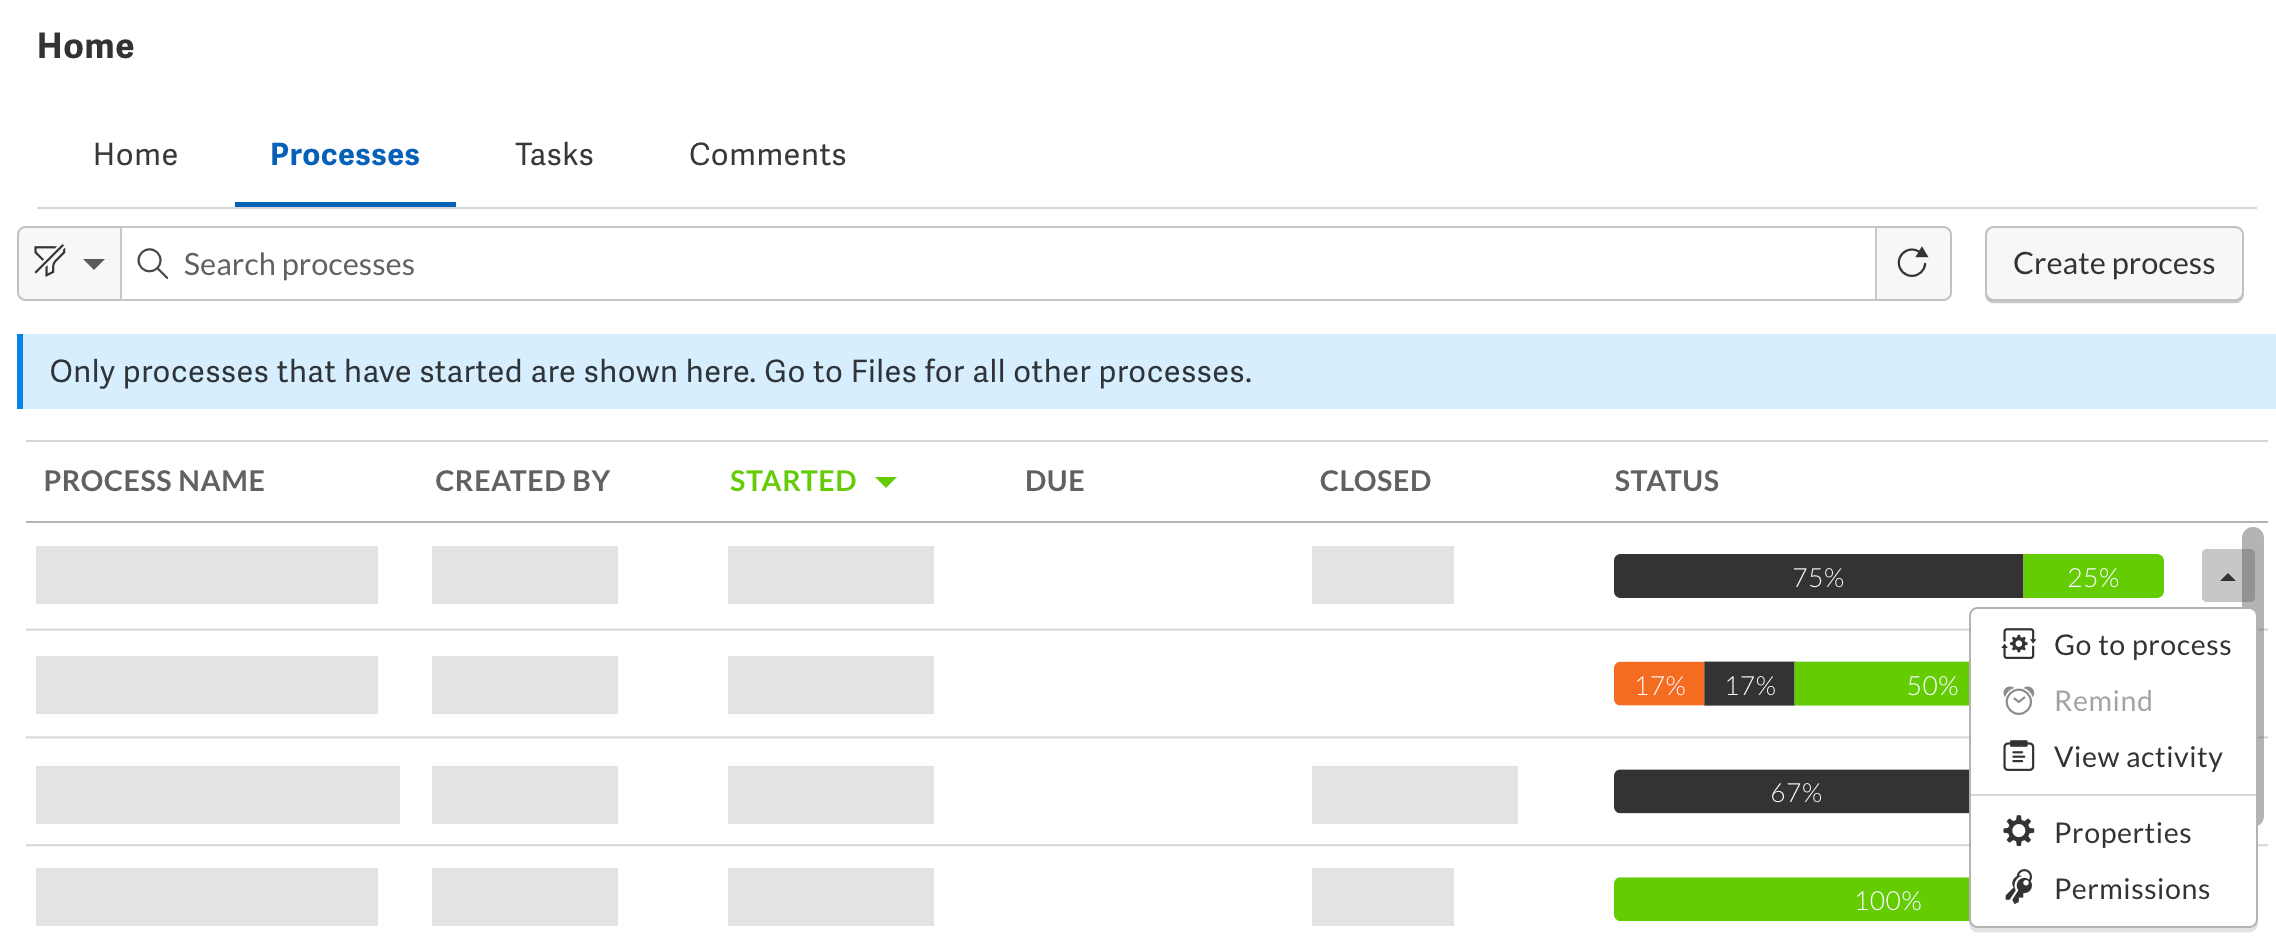Open the filter dropdown arrow
2276x952 pixels.
tap(94, 264)
